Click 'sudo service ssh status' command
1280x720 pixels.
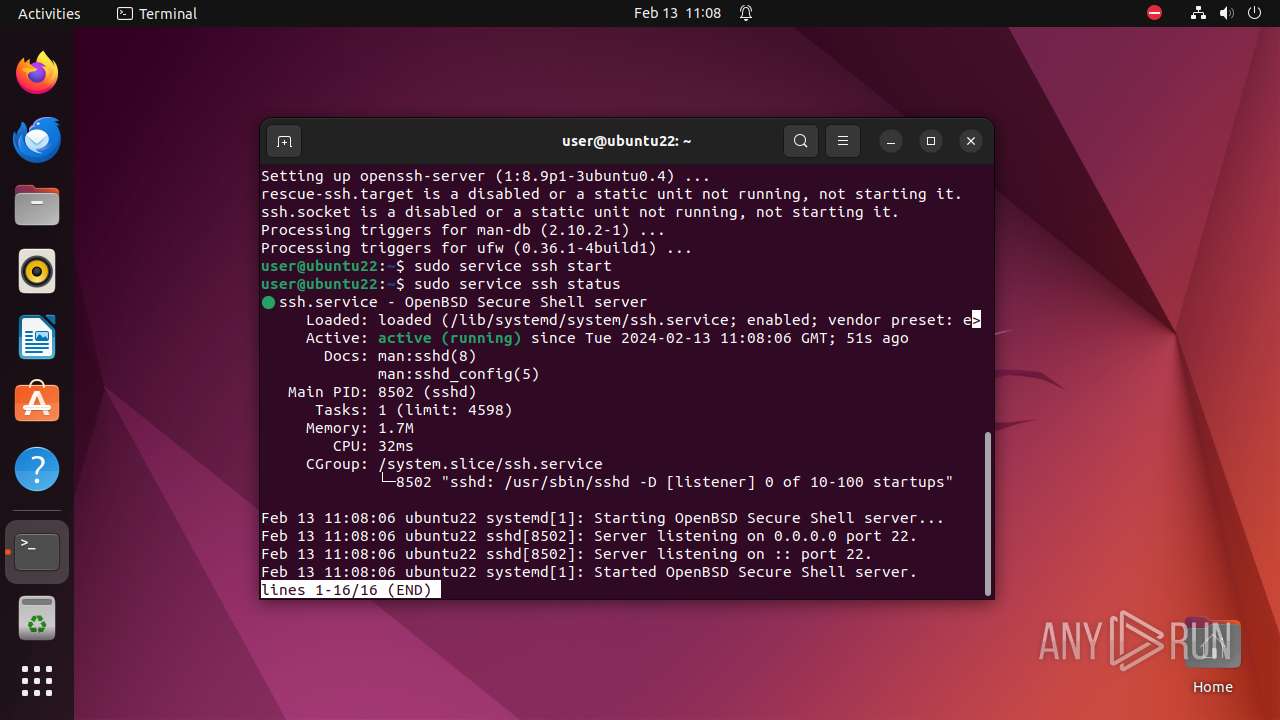(x=517, y=284)
